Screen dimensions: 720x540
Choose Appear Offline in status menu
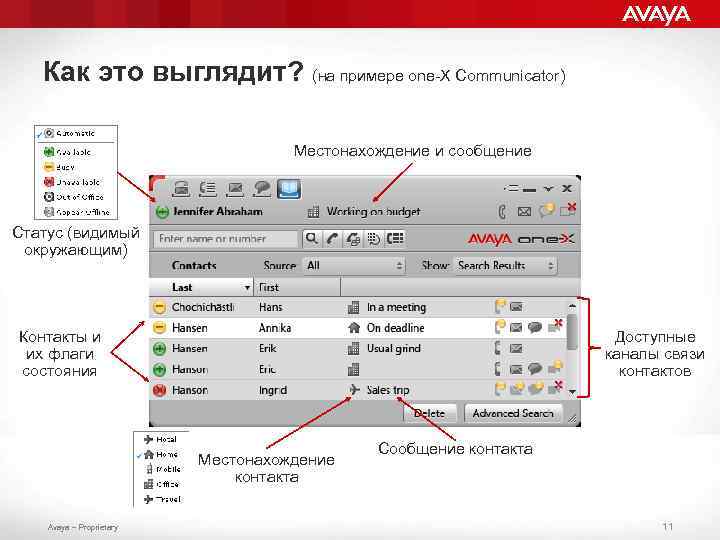pyautogui.click(x=77, y=212)
